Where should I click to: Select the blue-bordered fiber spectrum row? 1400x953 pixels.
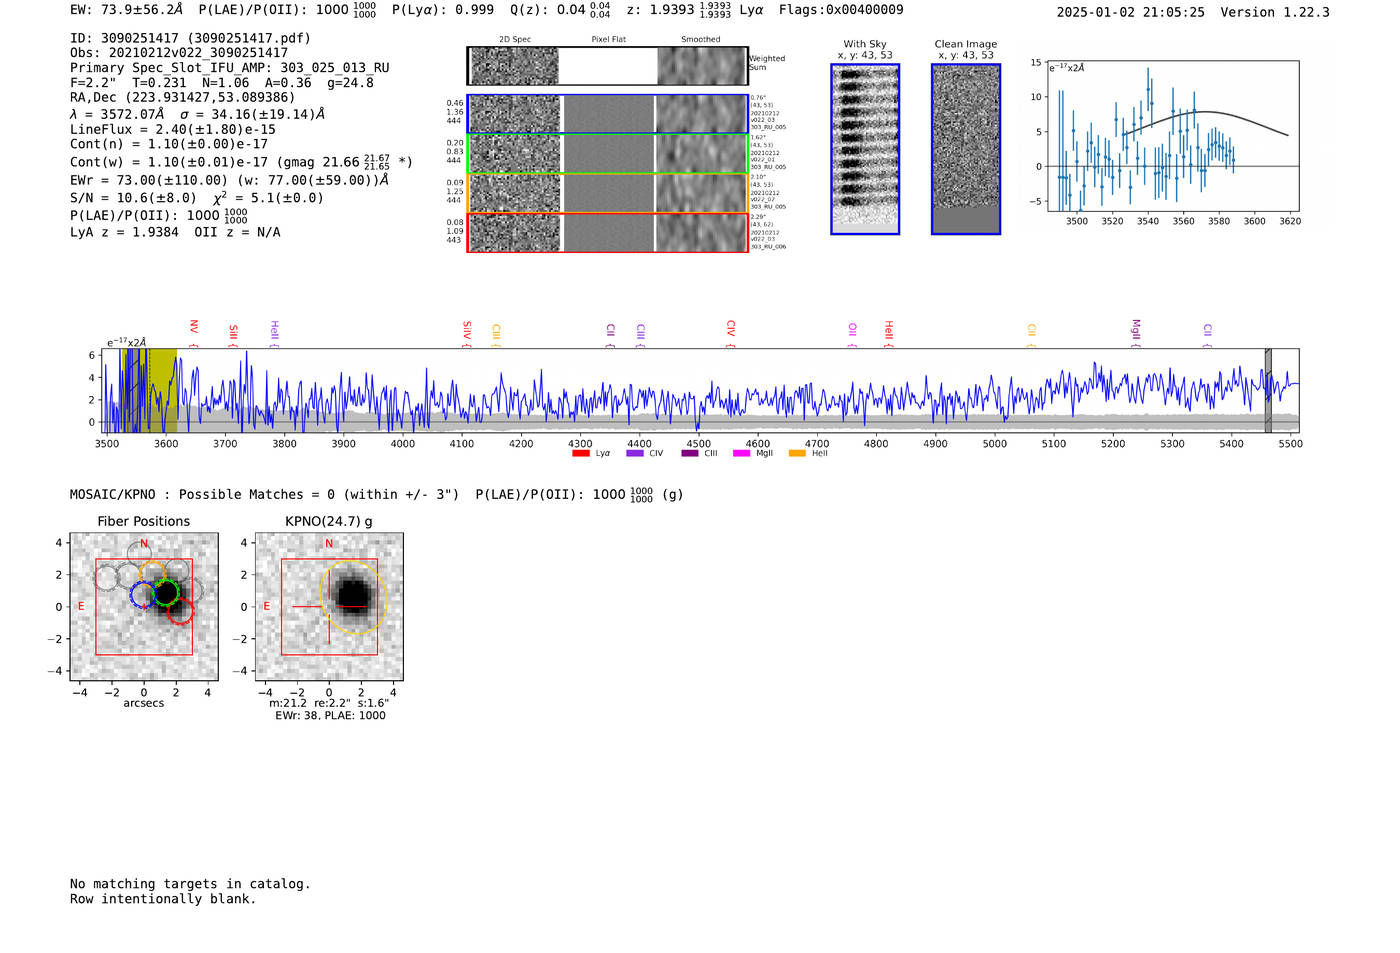[x=608, y=114]
